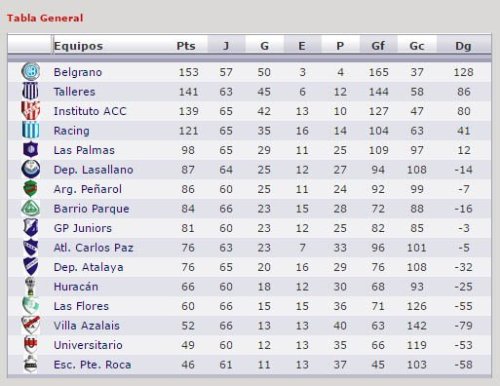Open the Atl. Carlos Paz team link

click(93, 248)
